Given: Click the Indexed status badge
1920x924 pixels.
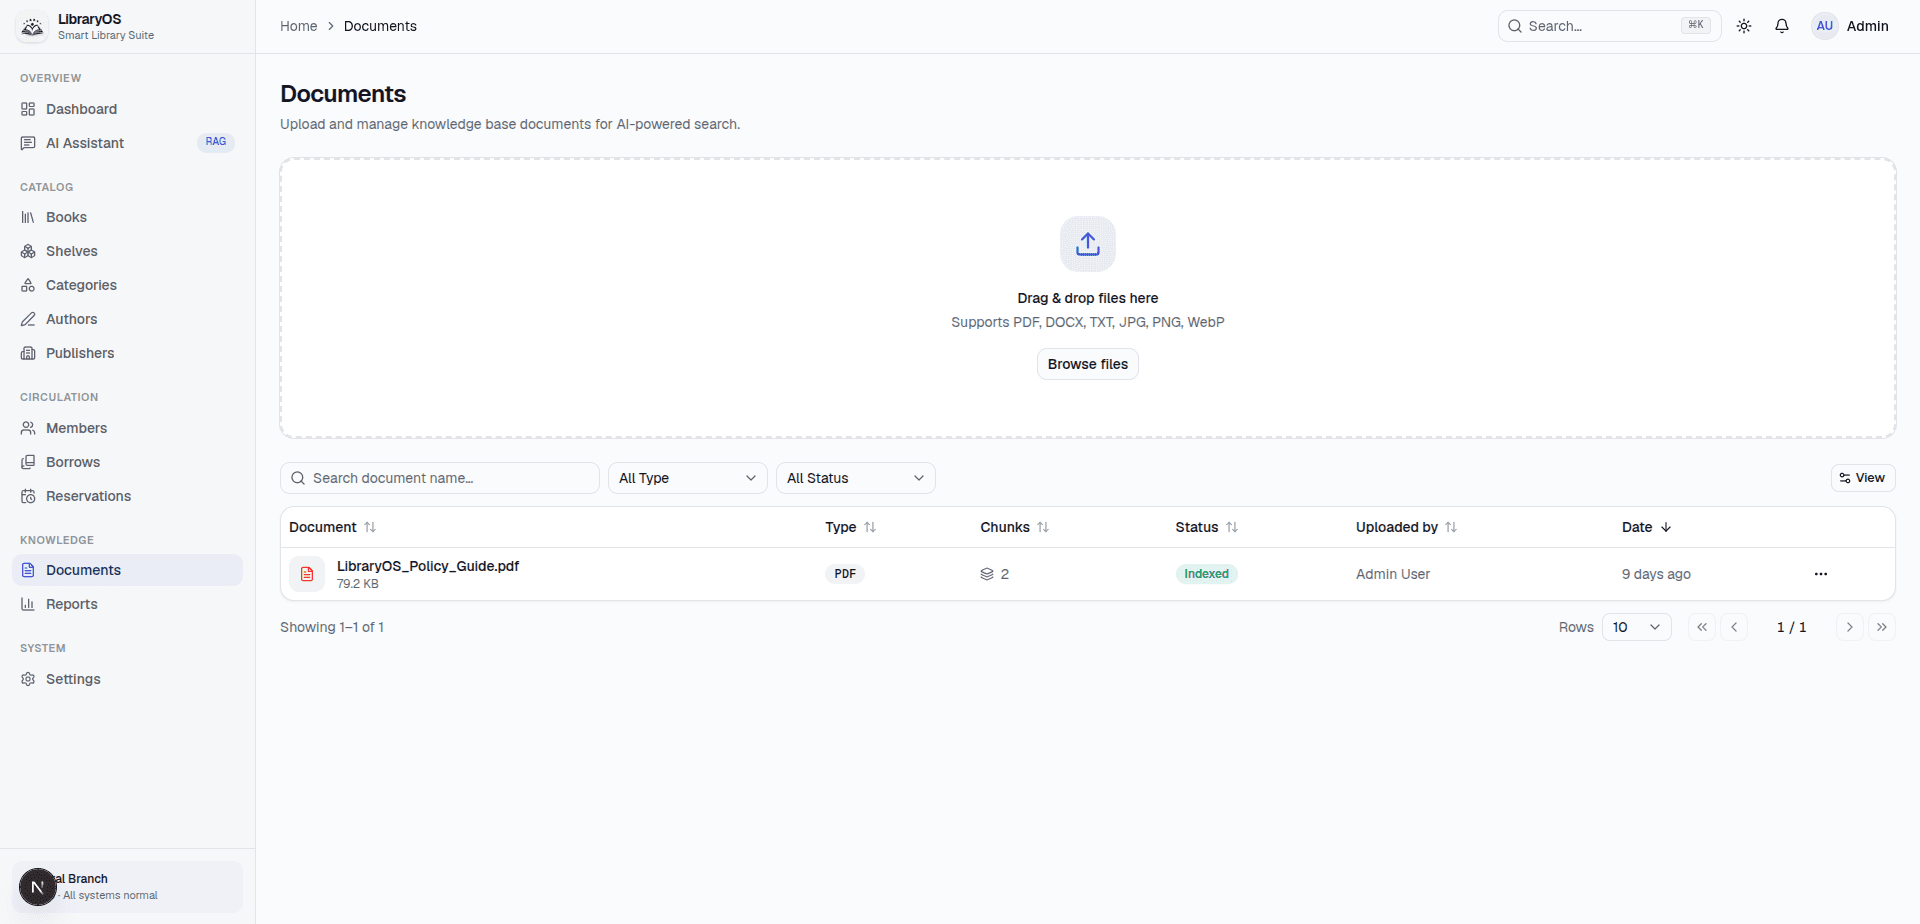Looking at the screenshot, I should pyautogui.click(x=1207, y=574).
